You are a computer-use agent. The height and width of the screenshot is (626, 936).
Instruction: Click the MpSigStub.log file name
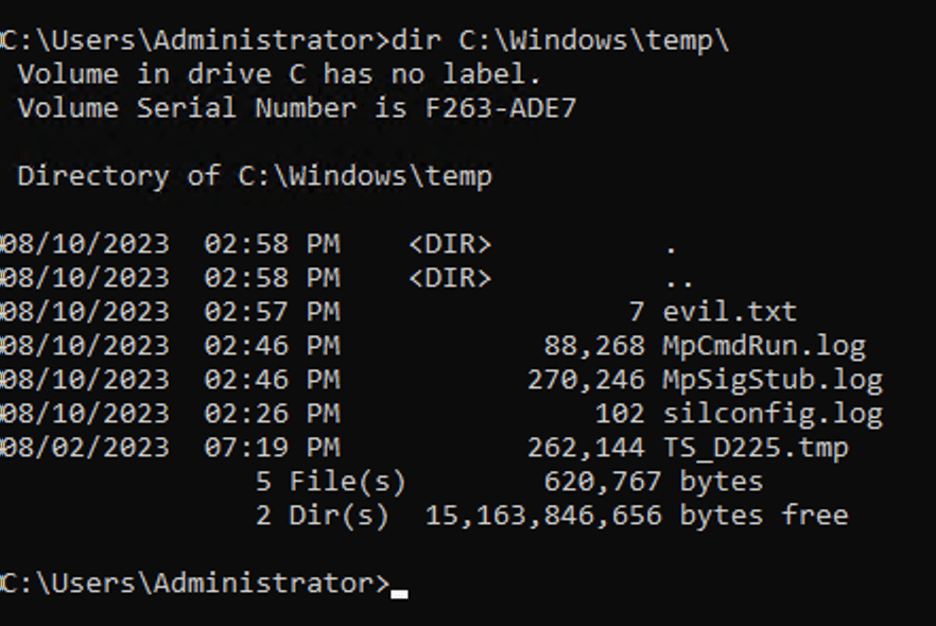click(772, 380)
